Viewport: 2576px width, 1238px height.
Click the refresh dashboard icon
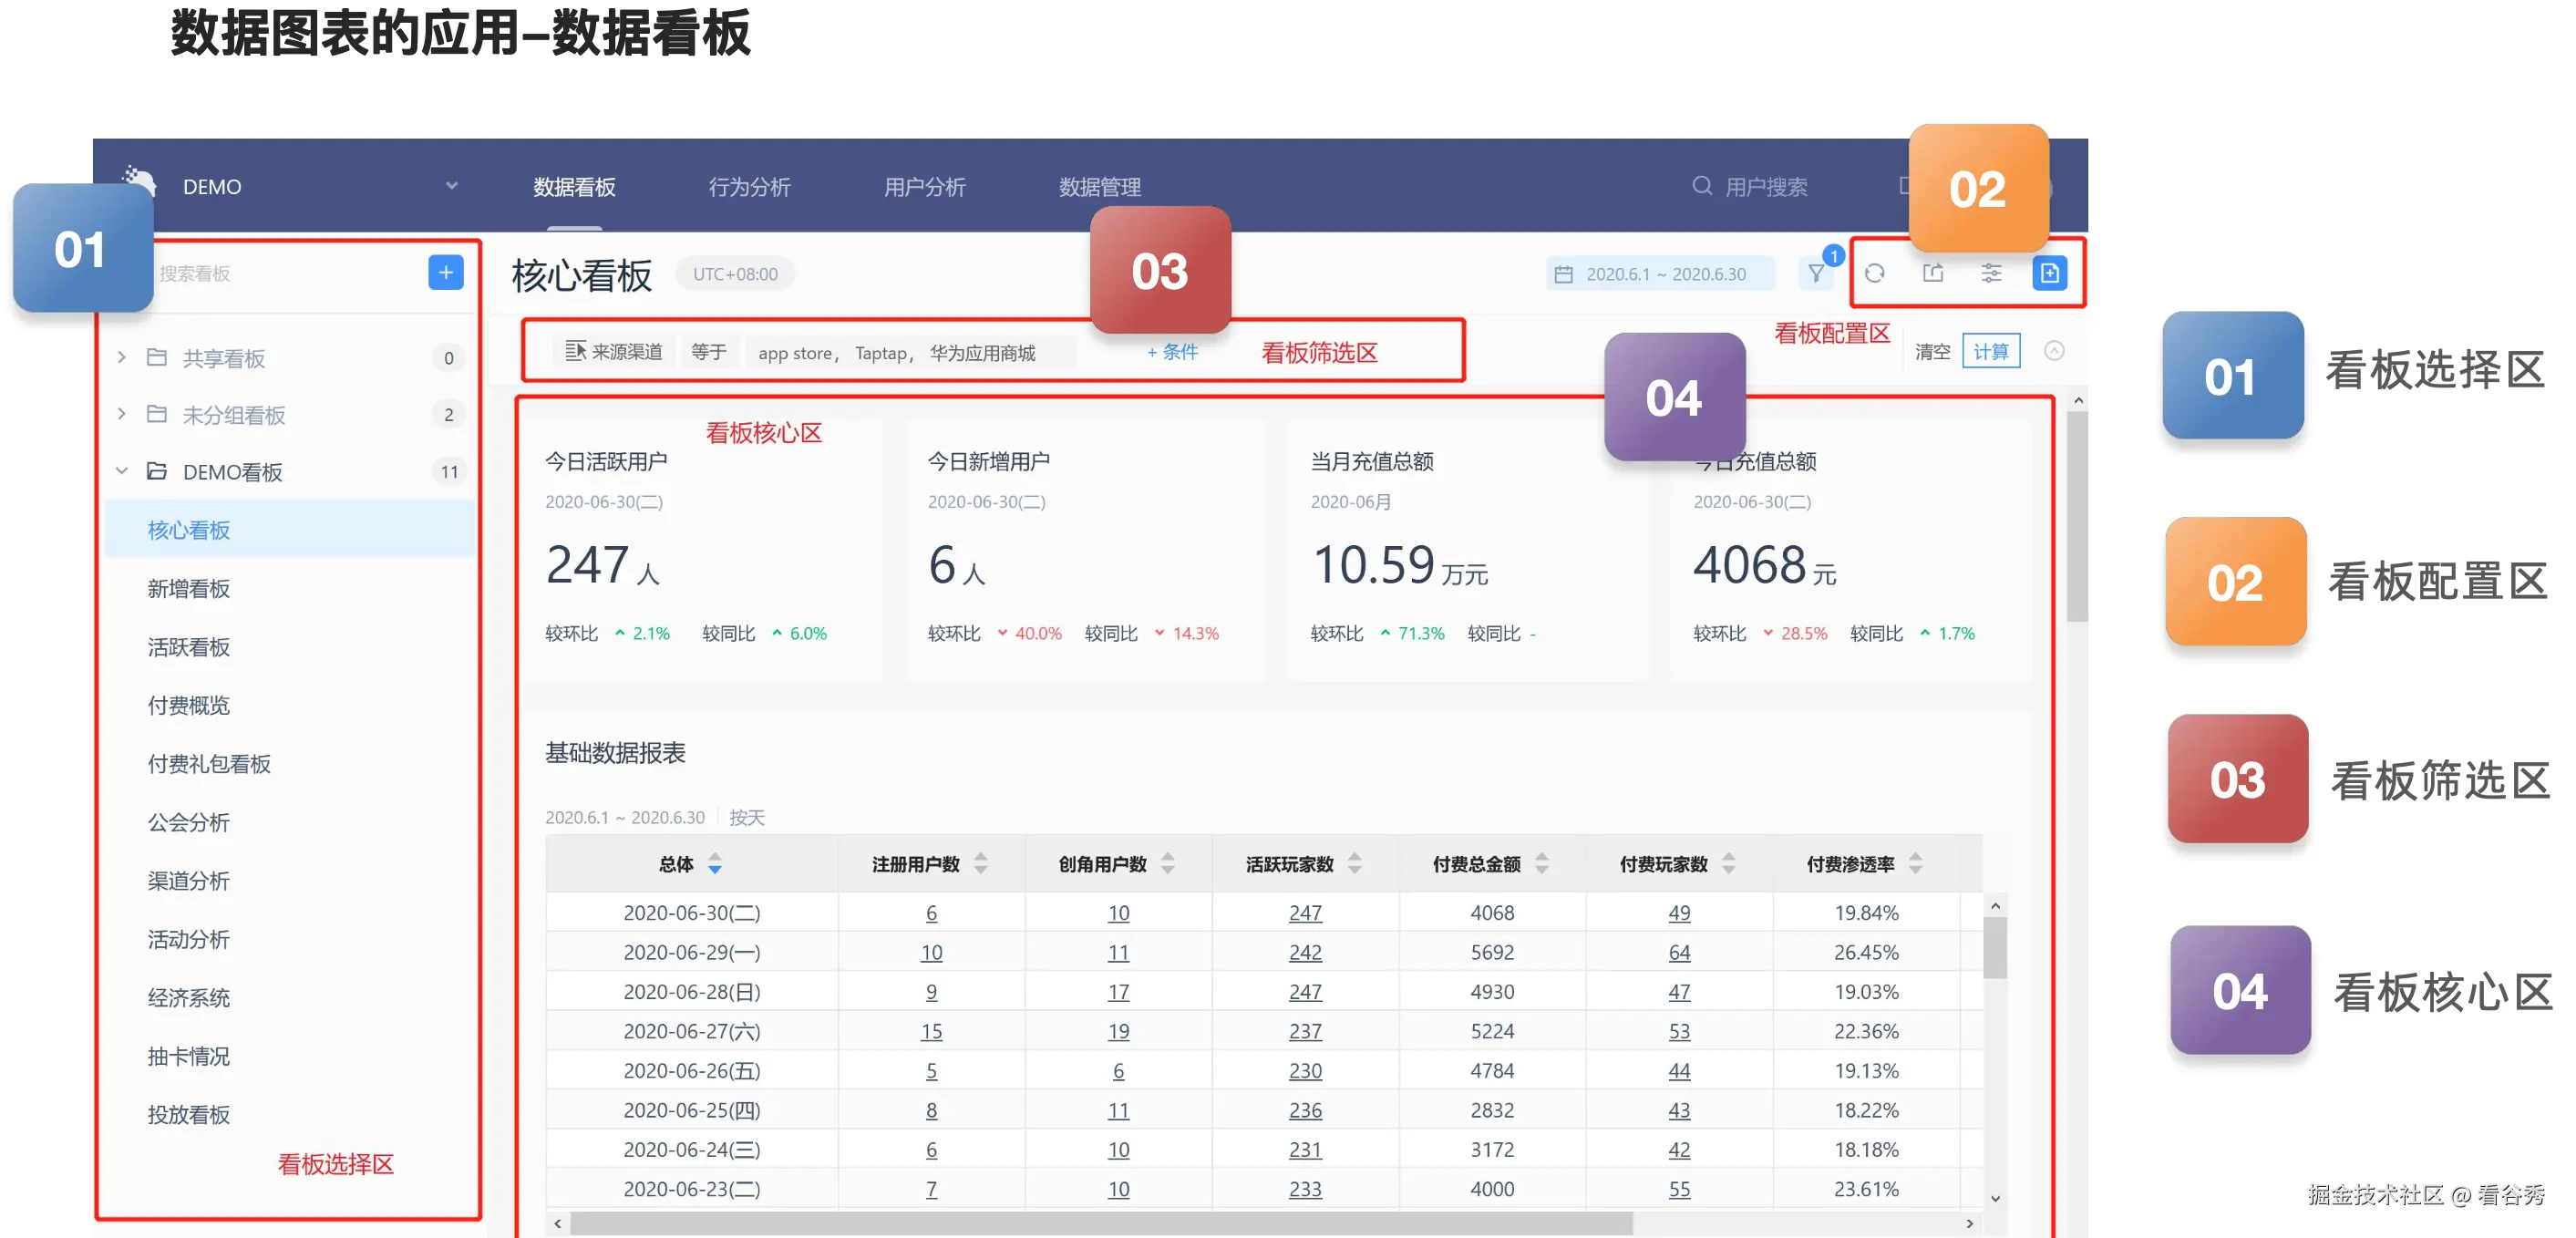click(1877, 274)
